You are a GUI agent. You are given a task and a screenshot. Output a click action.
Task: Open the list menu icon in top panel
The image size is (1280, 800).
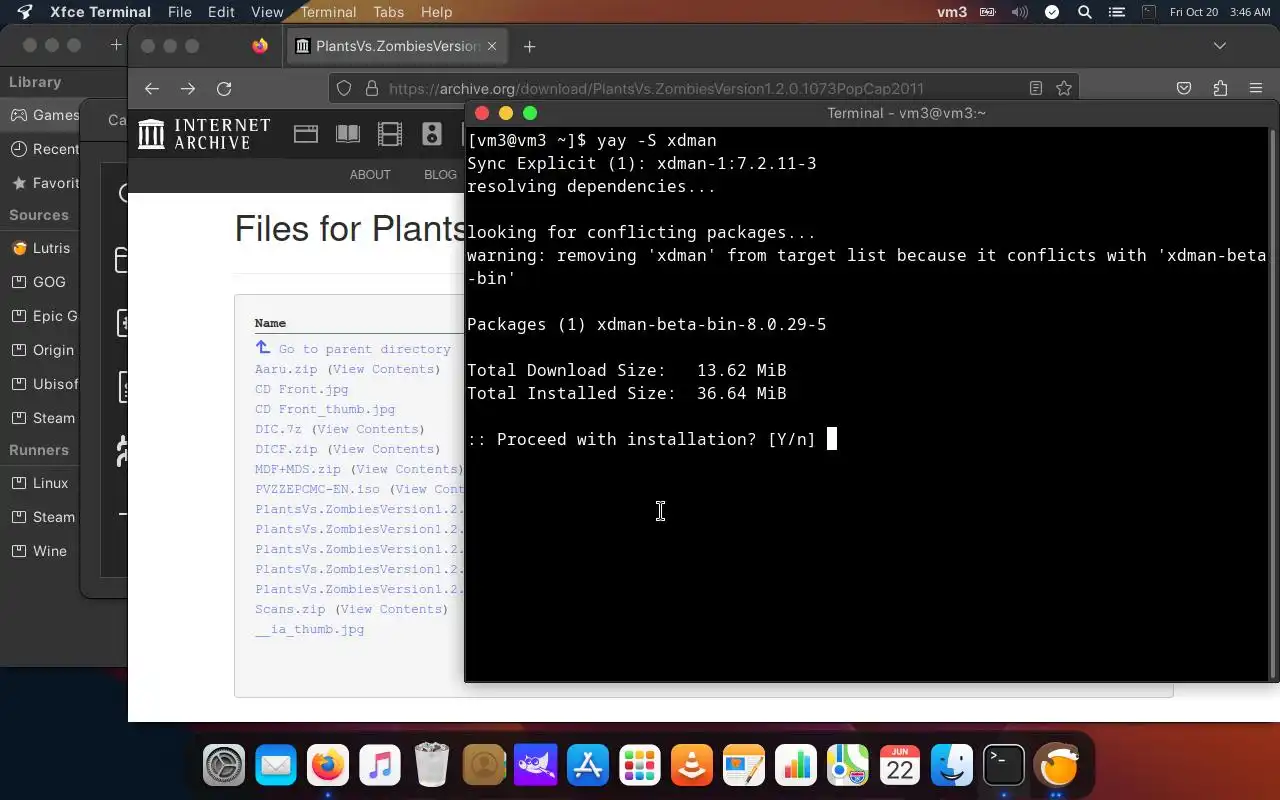tap(1118, 12)
